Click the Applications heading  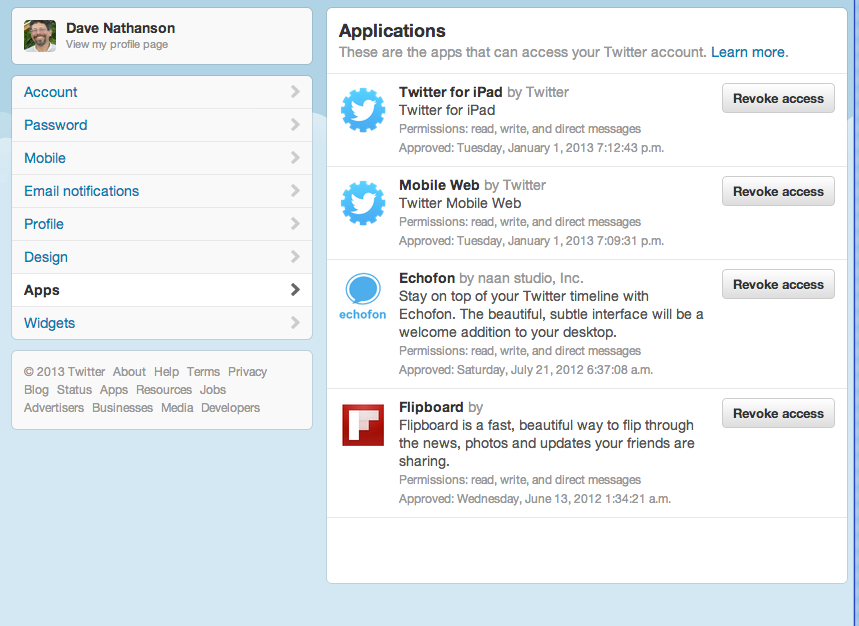[392, 31]
